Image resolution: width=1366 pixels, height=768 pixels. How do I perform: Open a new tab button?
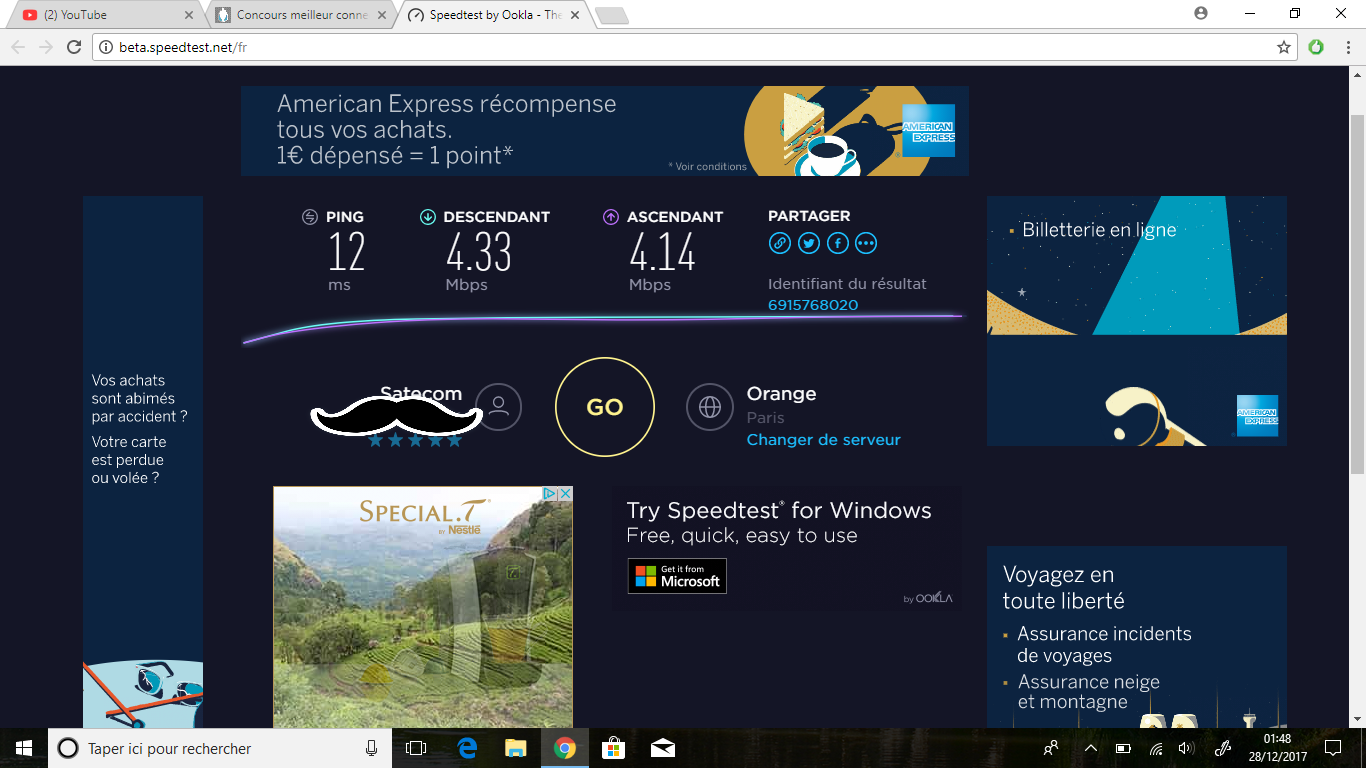(612, 16)
